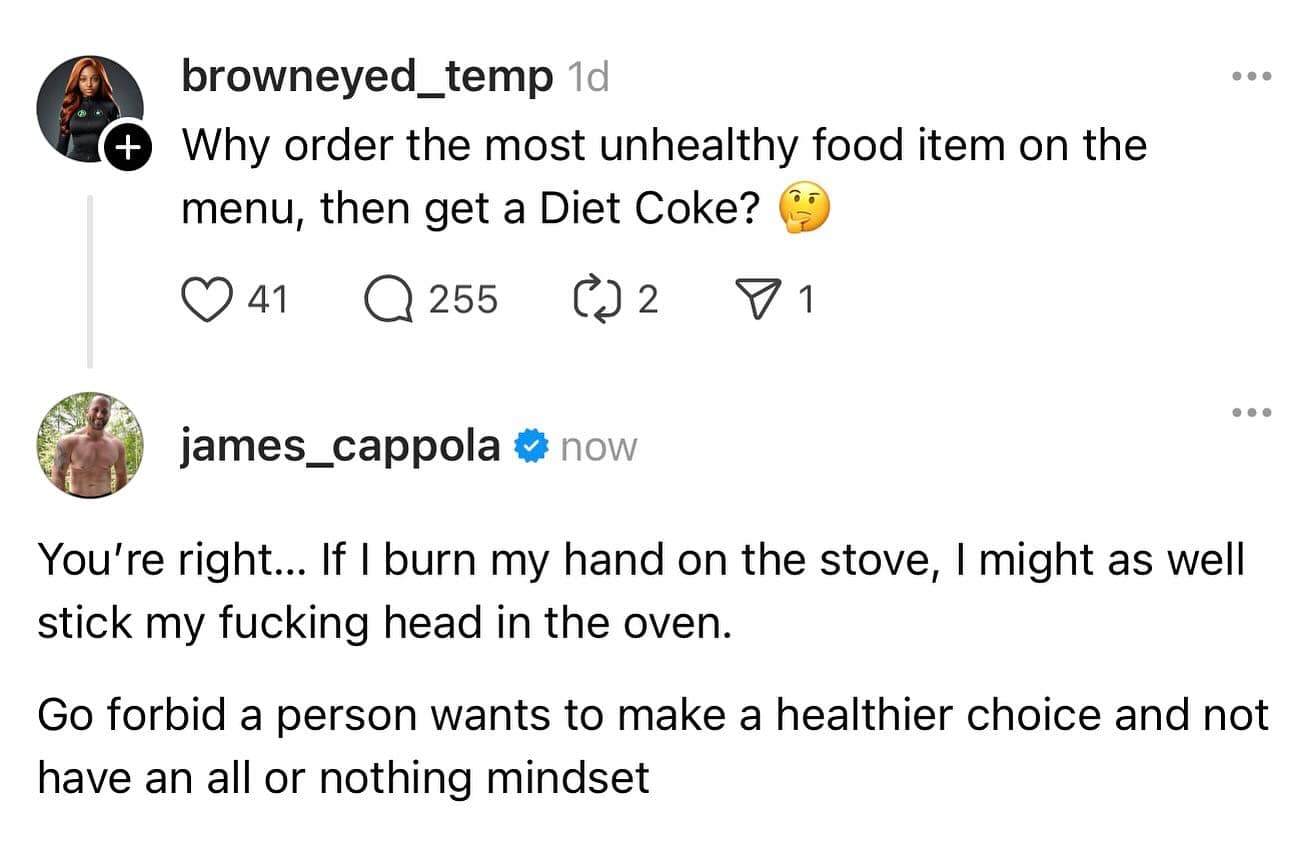Click the blue verified badge next to james_cappola
Viewport: 1307px width, 841px height.
point(529,447)
